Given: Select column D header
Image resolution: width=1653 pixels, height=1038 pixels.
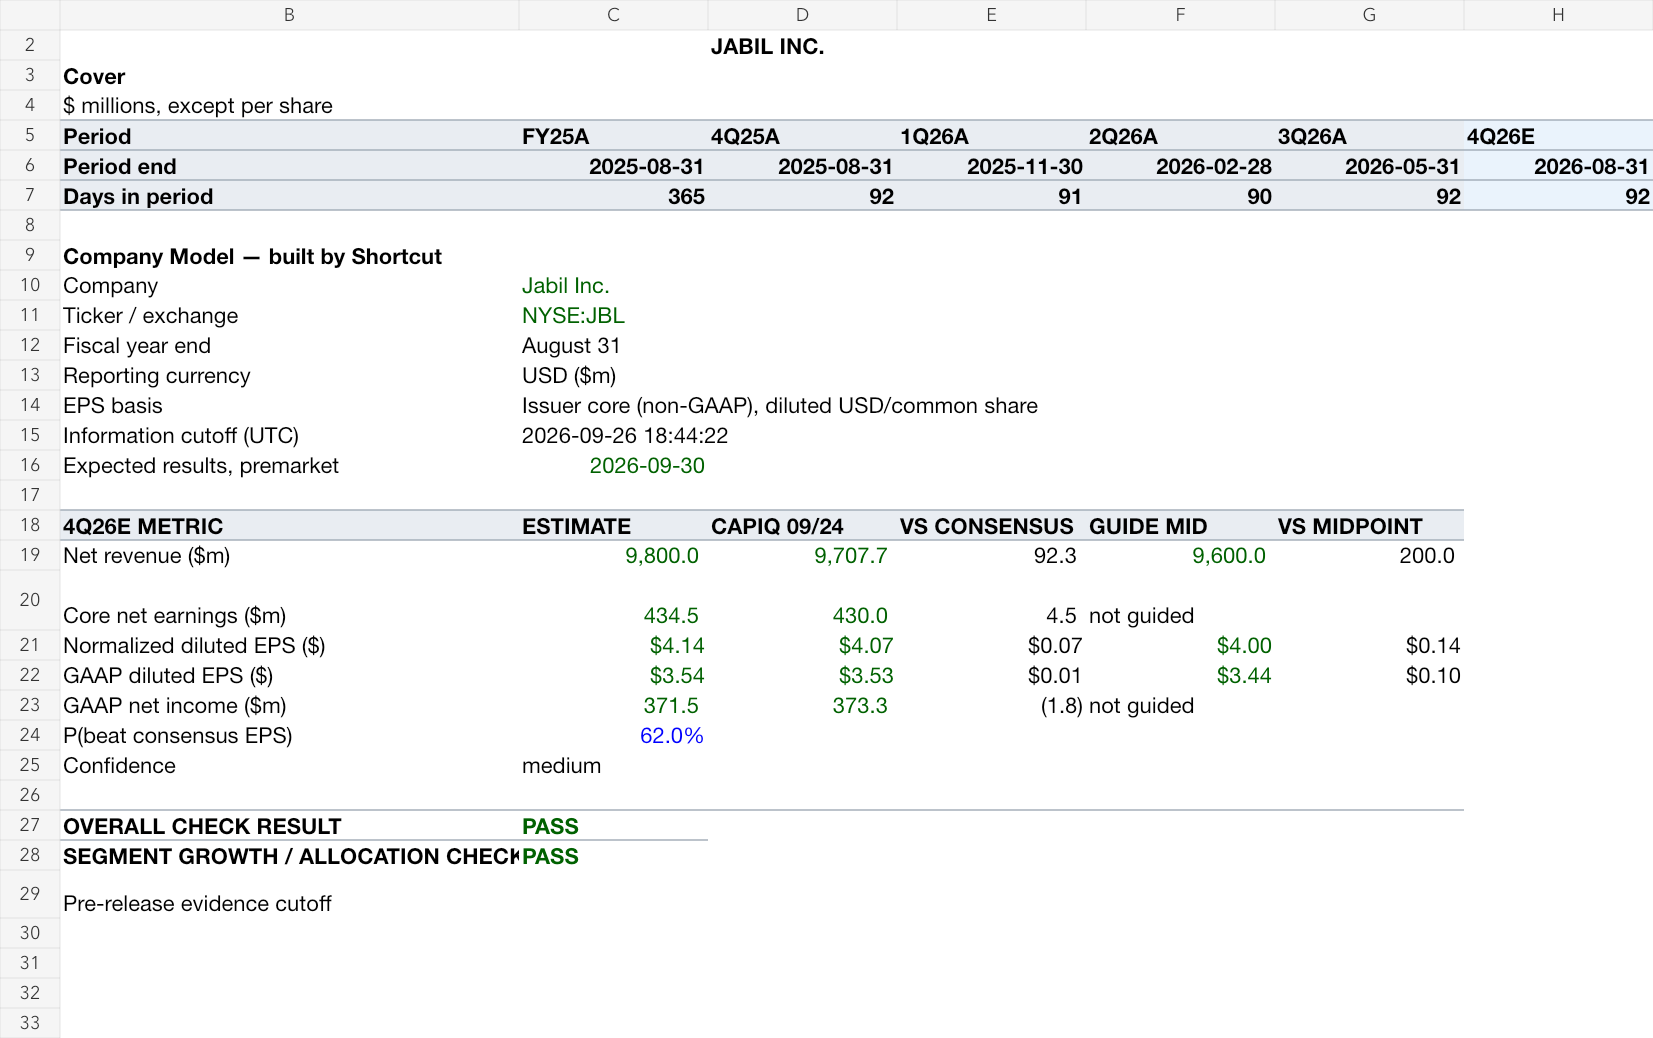Looking at the screenshot, I should (802, 15).
